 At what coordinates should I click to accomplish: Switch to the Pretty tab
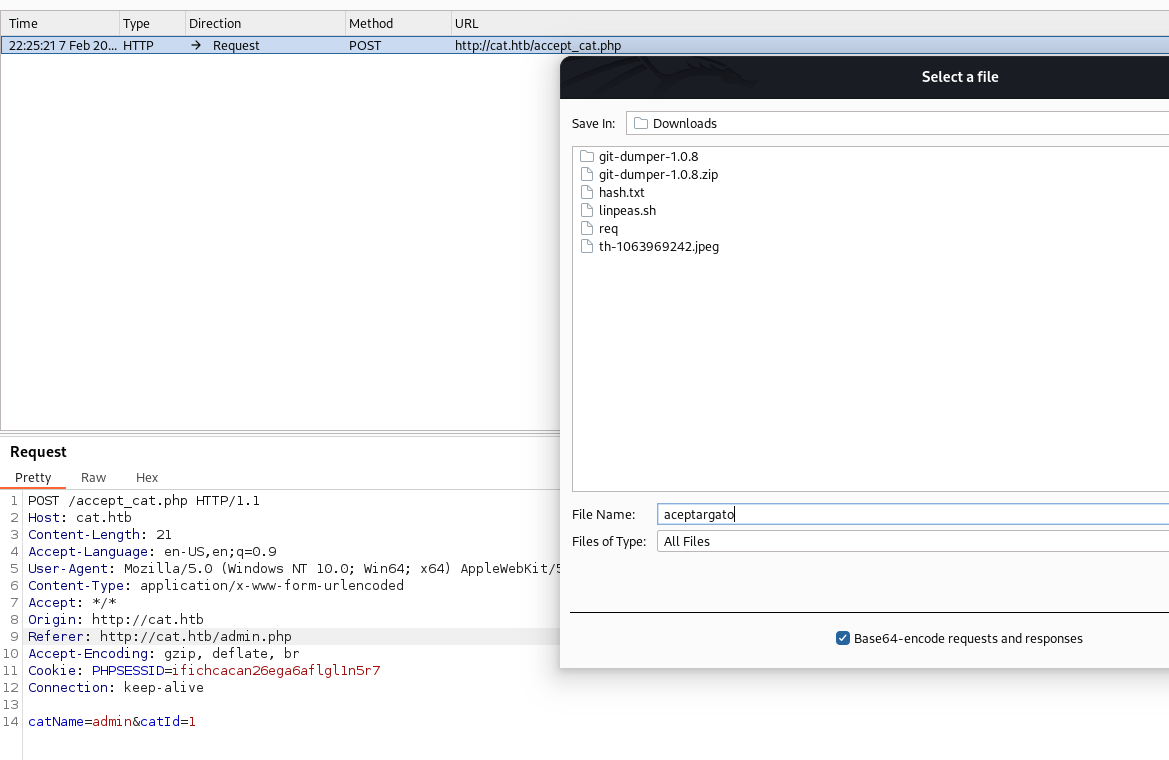click(x=33, y=477)
